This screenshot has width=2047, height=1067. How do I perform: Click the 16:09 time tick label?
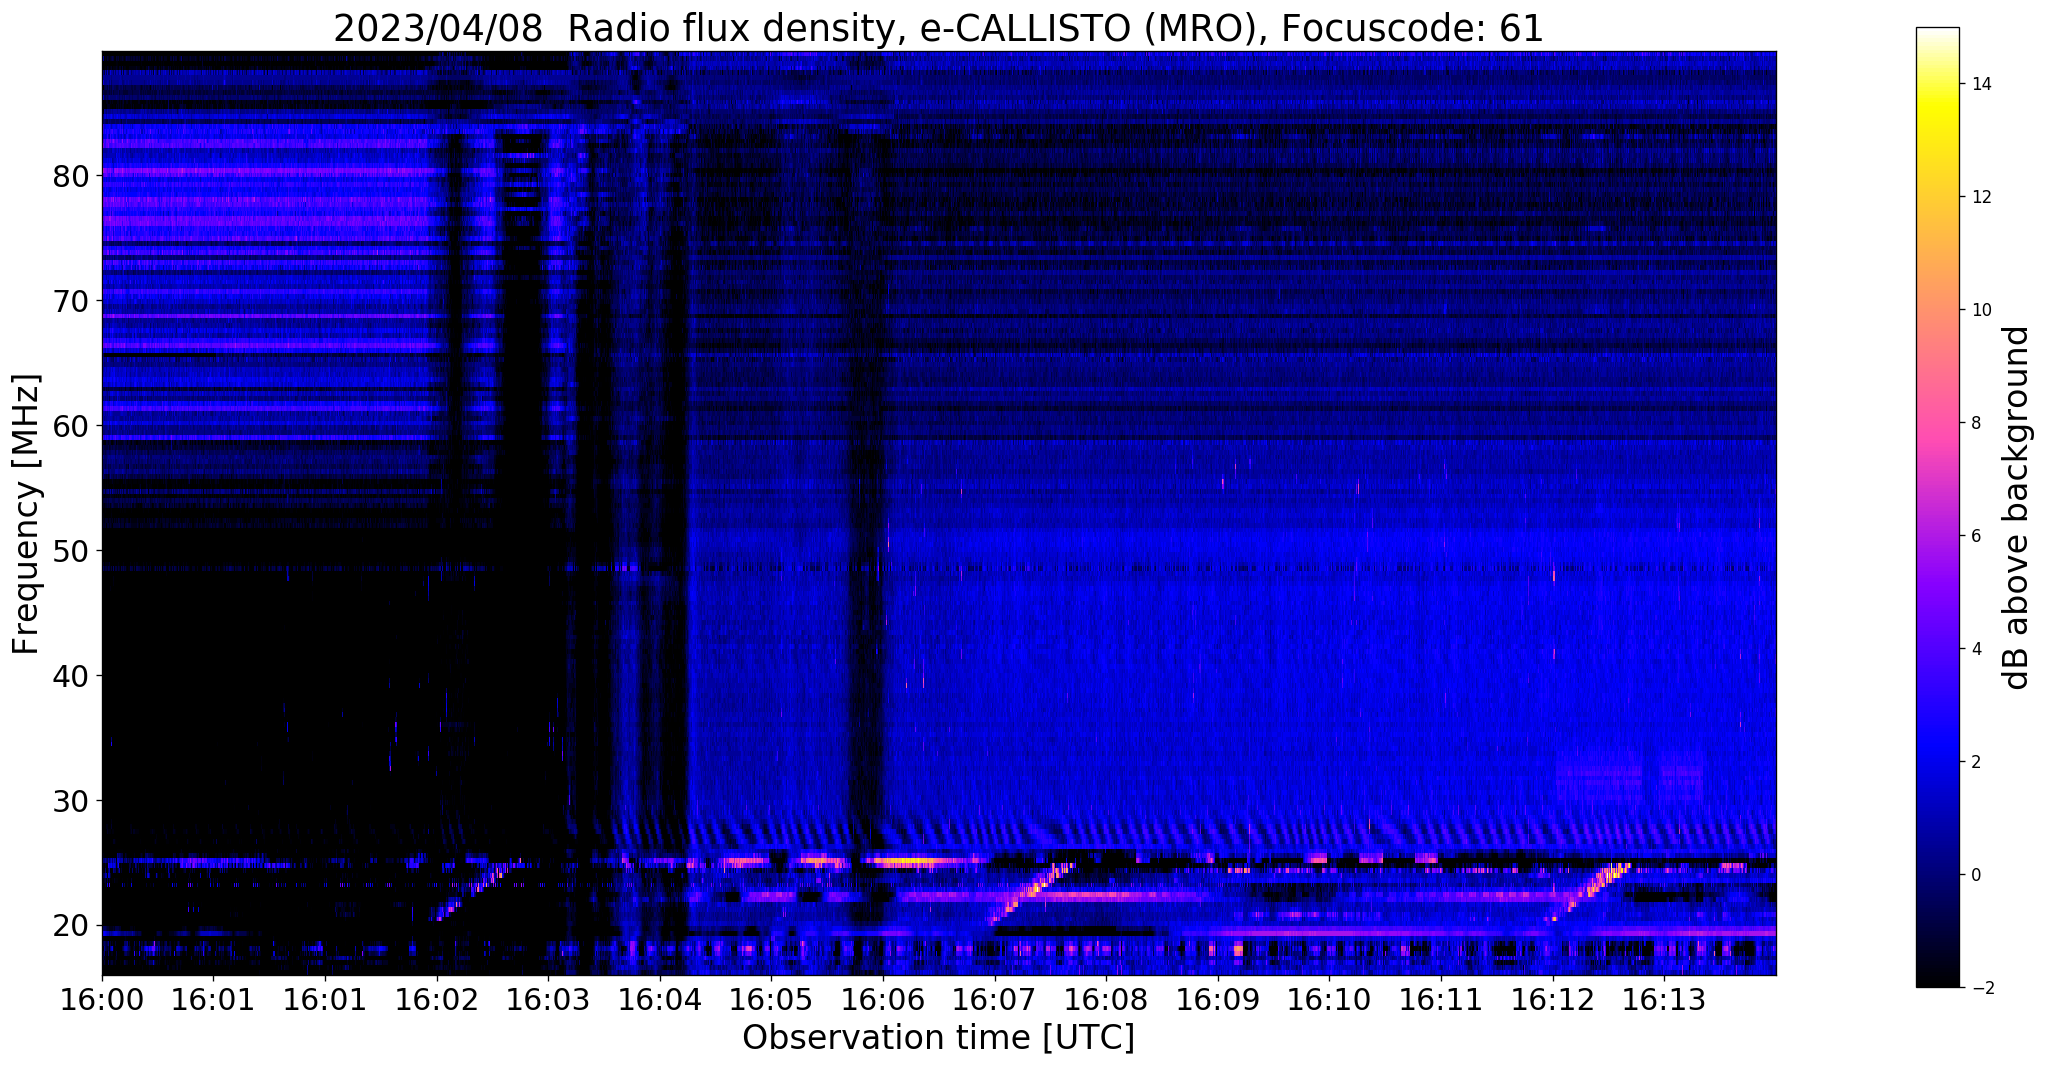click(1217, 1000)
